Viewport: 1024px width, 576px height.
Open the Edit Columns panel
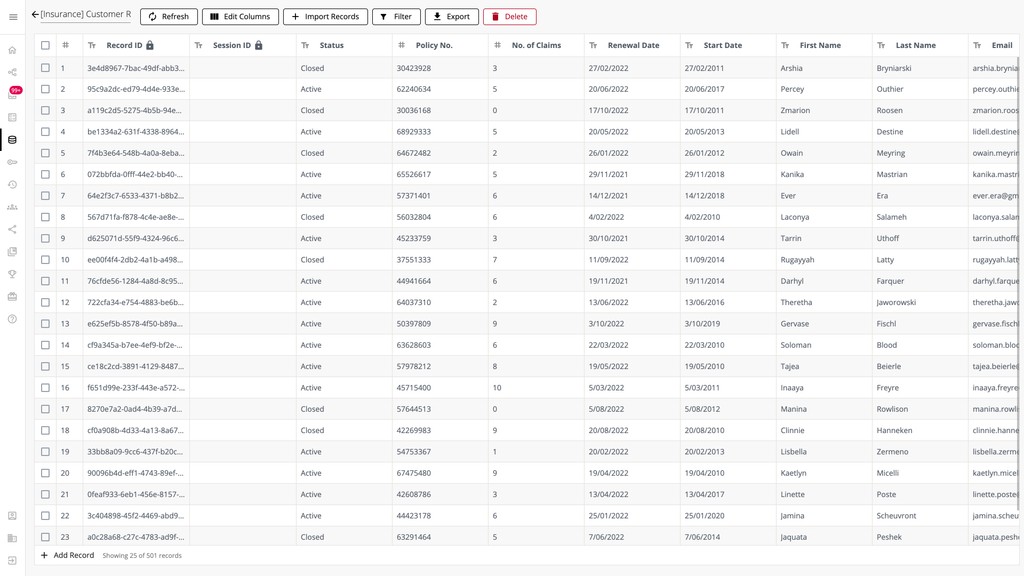tap(241, 16)
